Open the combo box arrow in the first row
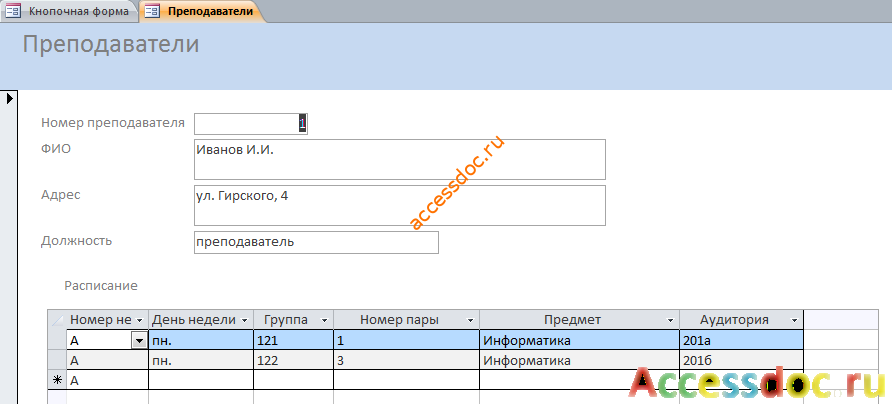This screenshot has height=404, width=892. [x=139, y=341]
